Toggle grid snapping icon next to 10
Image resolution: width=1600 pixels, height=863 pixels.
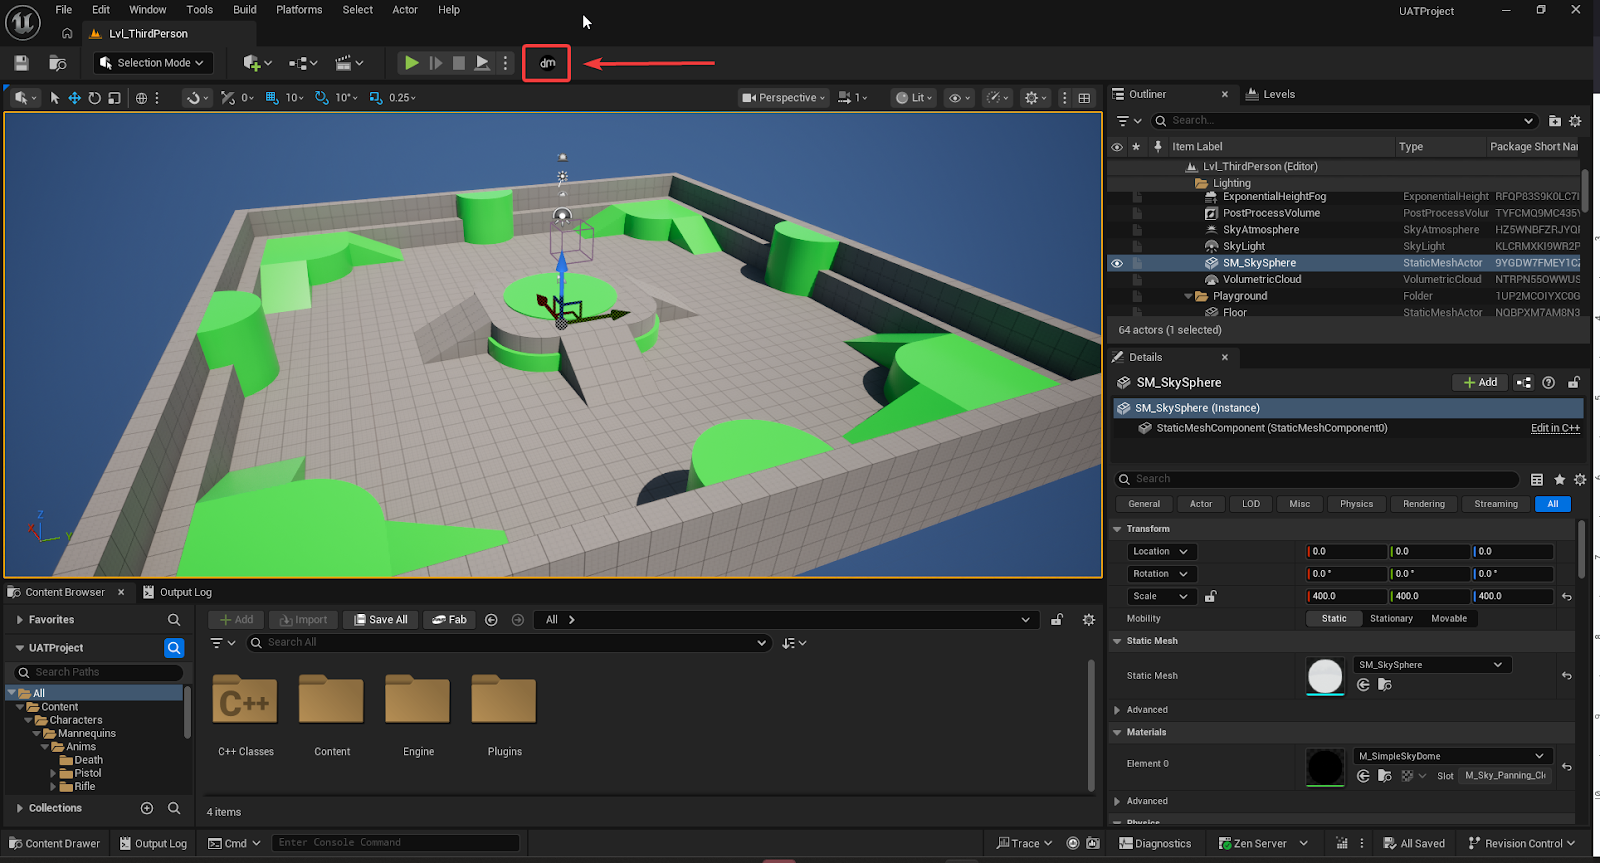pyautogui.click(x=272, y=98)
